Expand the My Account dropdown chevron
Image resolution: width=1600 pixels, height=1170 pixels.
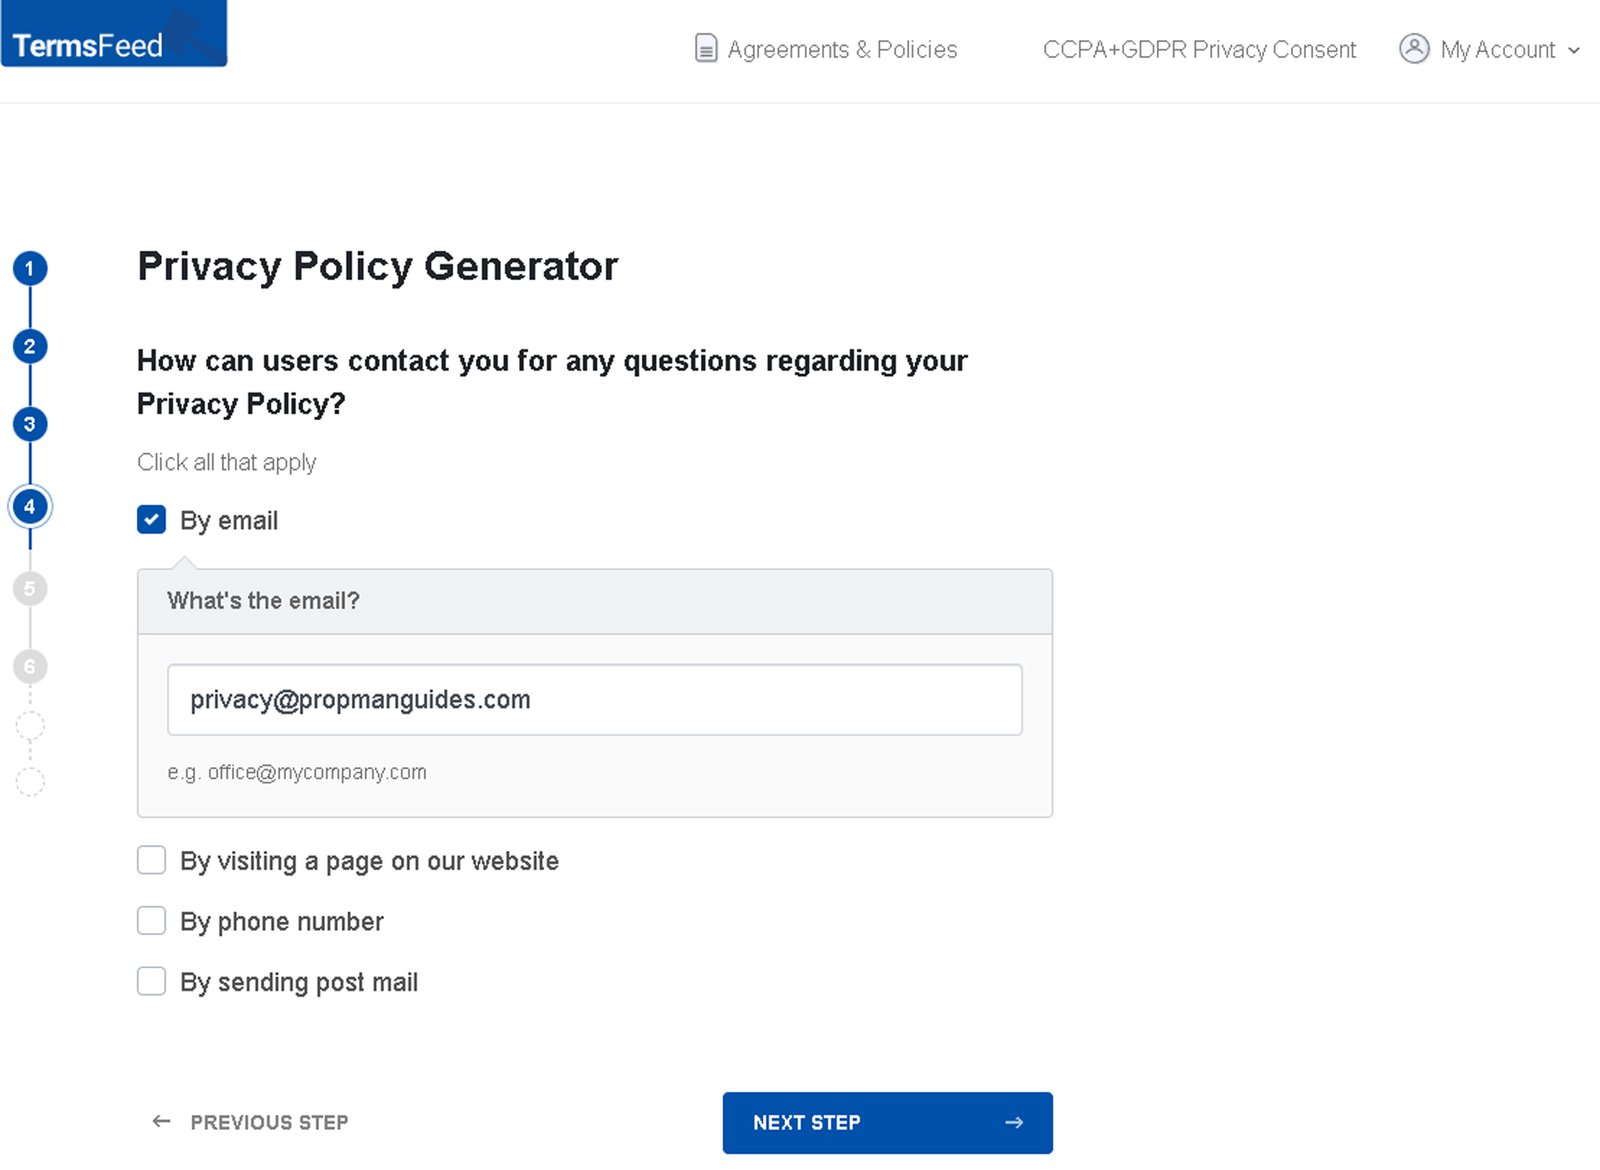coord(1574,50)
